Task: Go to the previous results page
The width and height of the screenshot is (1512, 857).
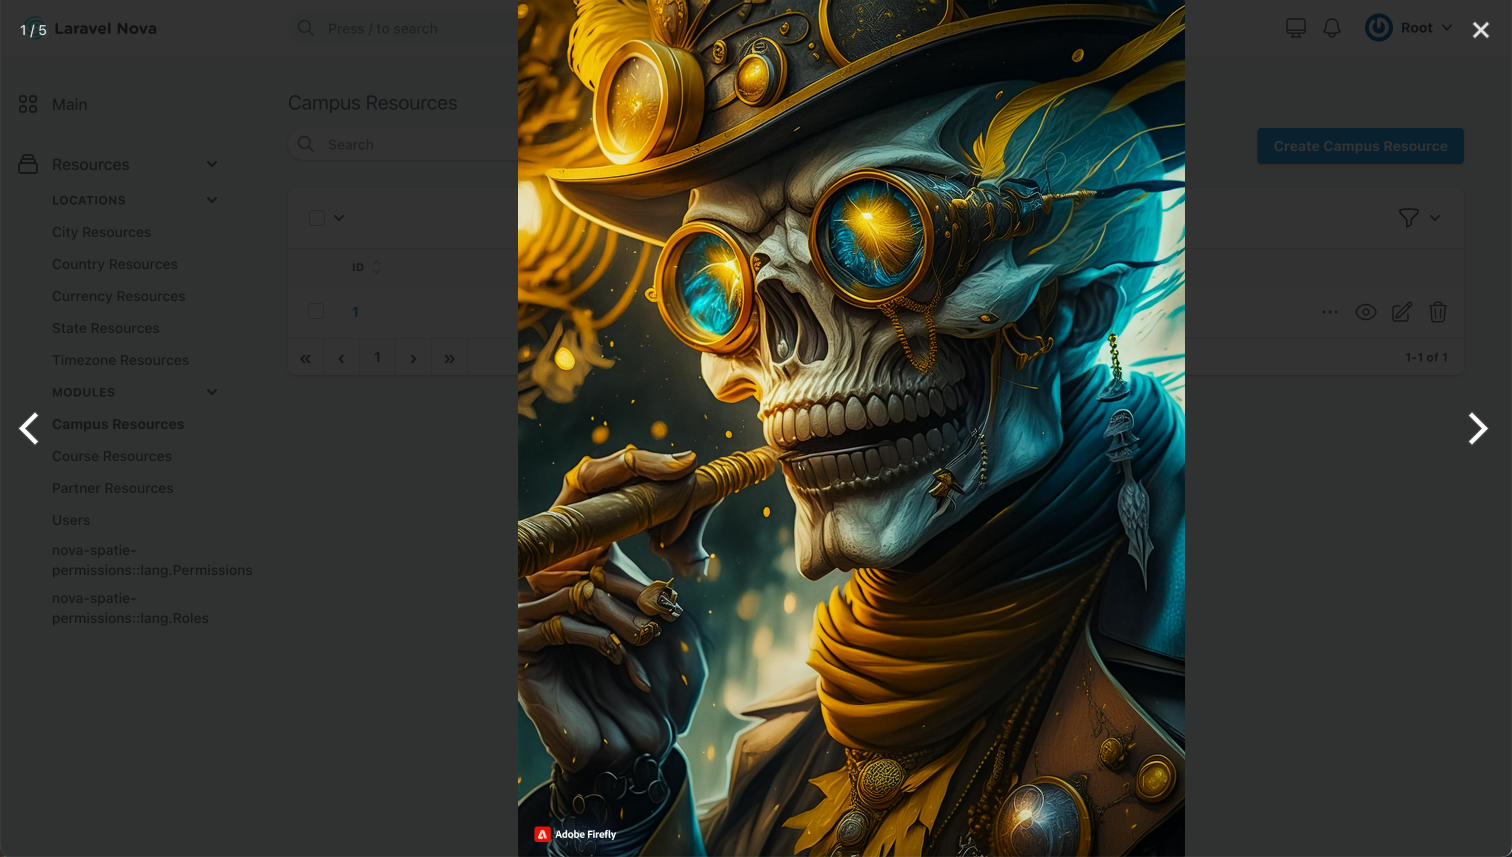Action: pos(341,358)
